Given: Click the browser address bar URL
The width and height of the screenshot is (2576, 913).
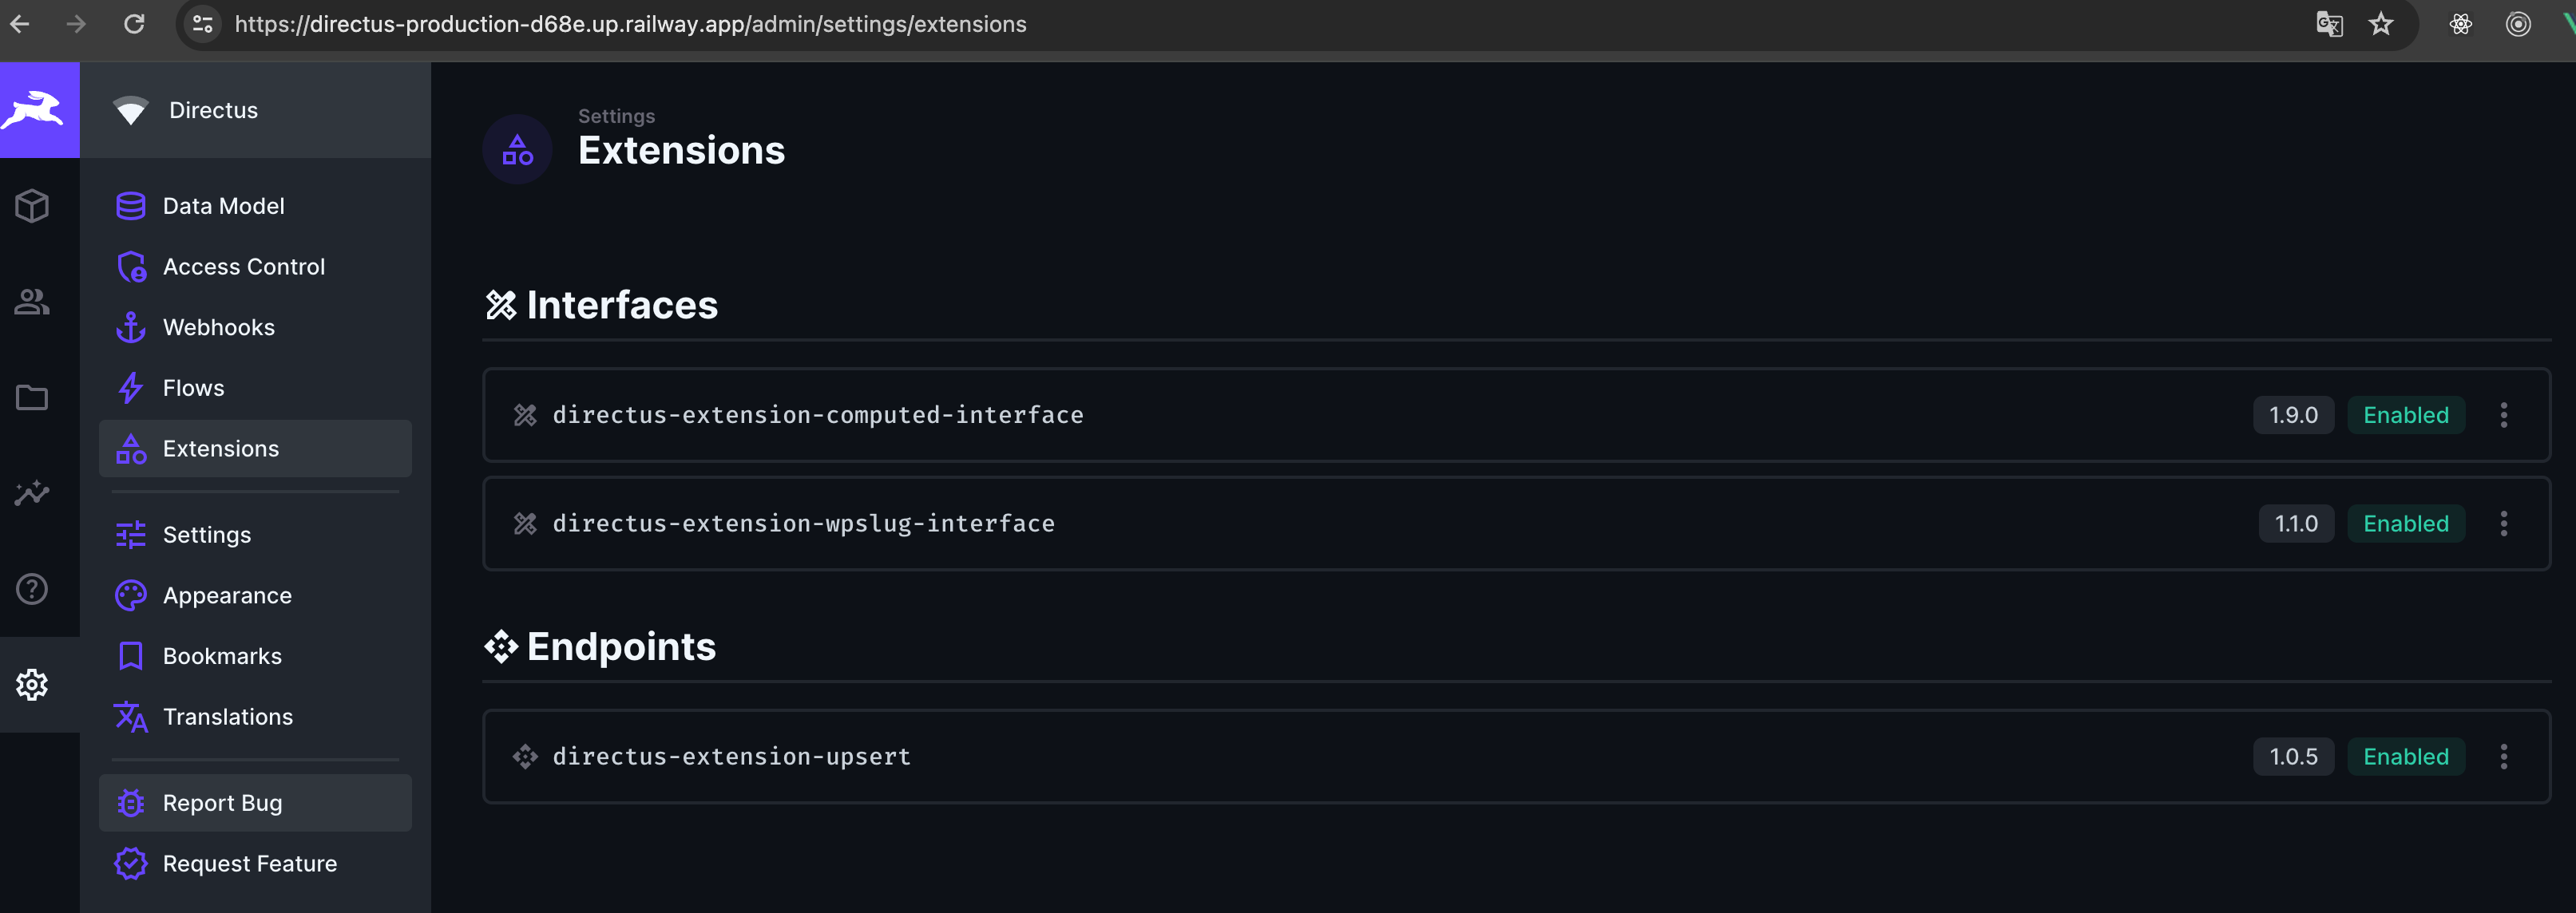Looking at the screenshot, I should click(630, 24).
